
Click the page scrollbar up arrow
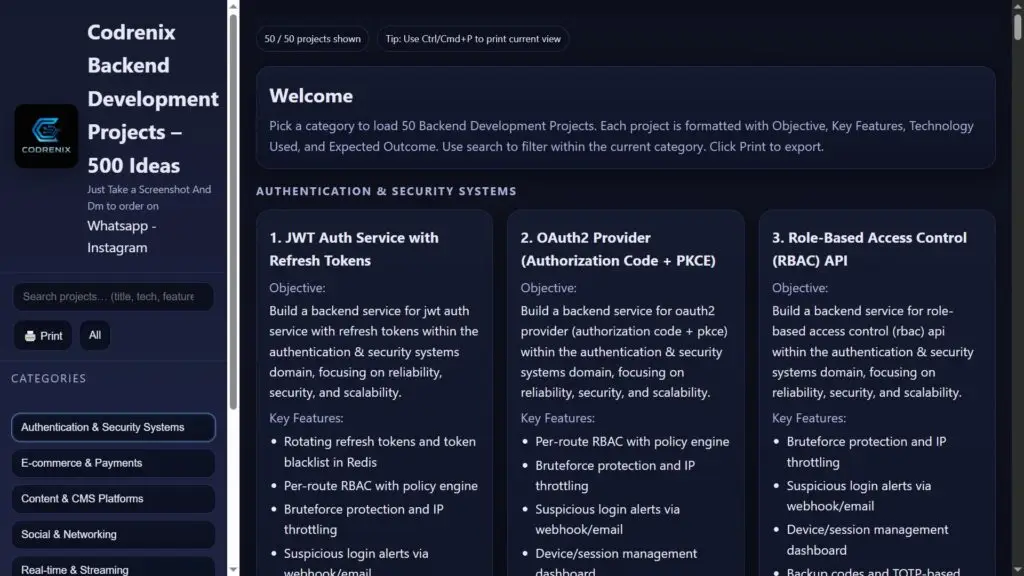point(1017,6)
